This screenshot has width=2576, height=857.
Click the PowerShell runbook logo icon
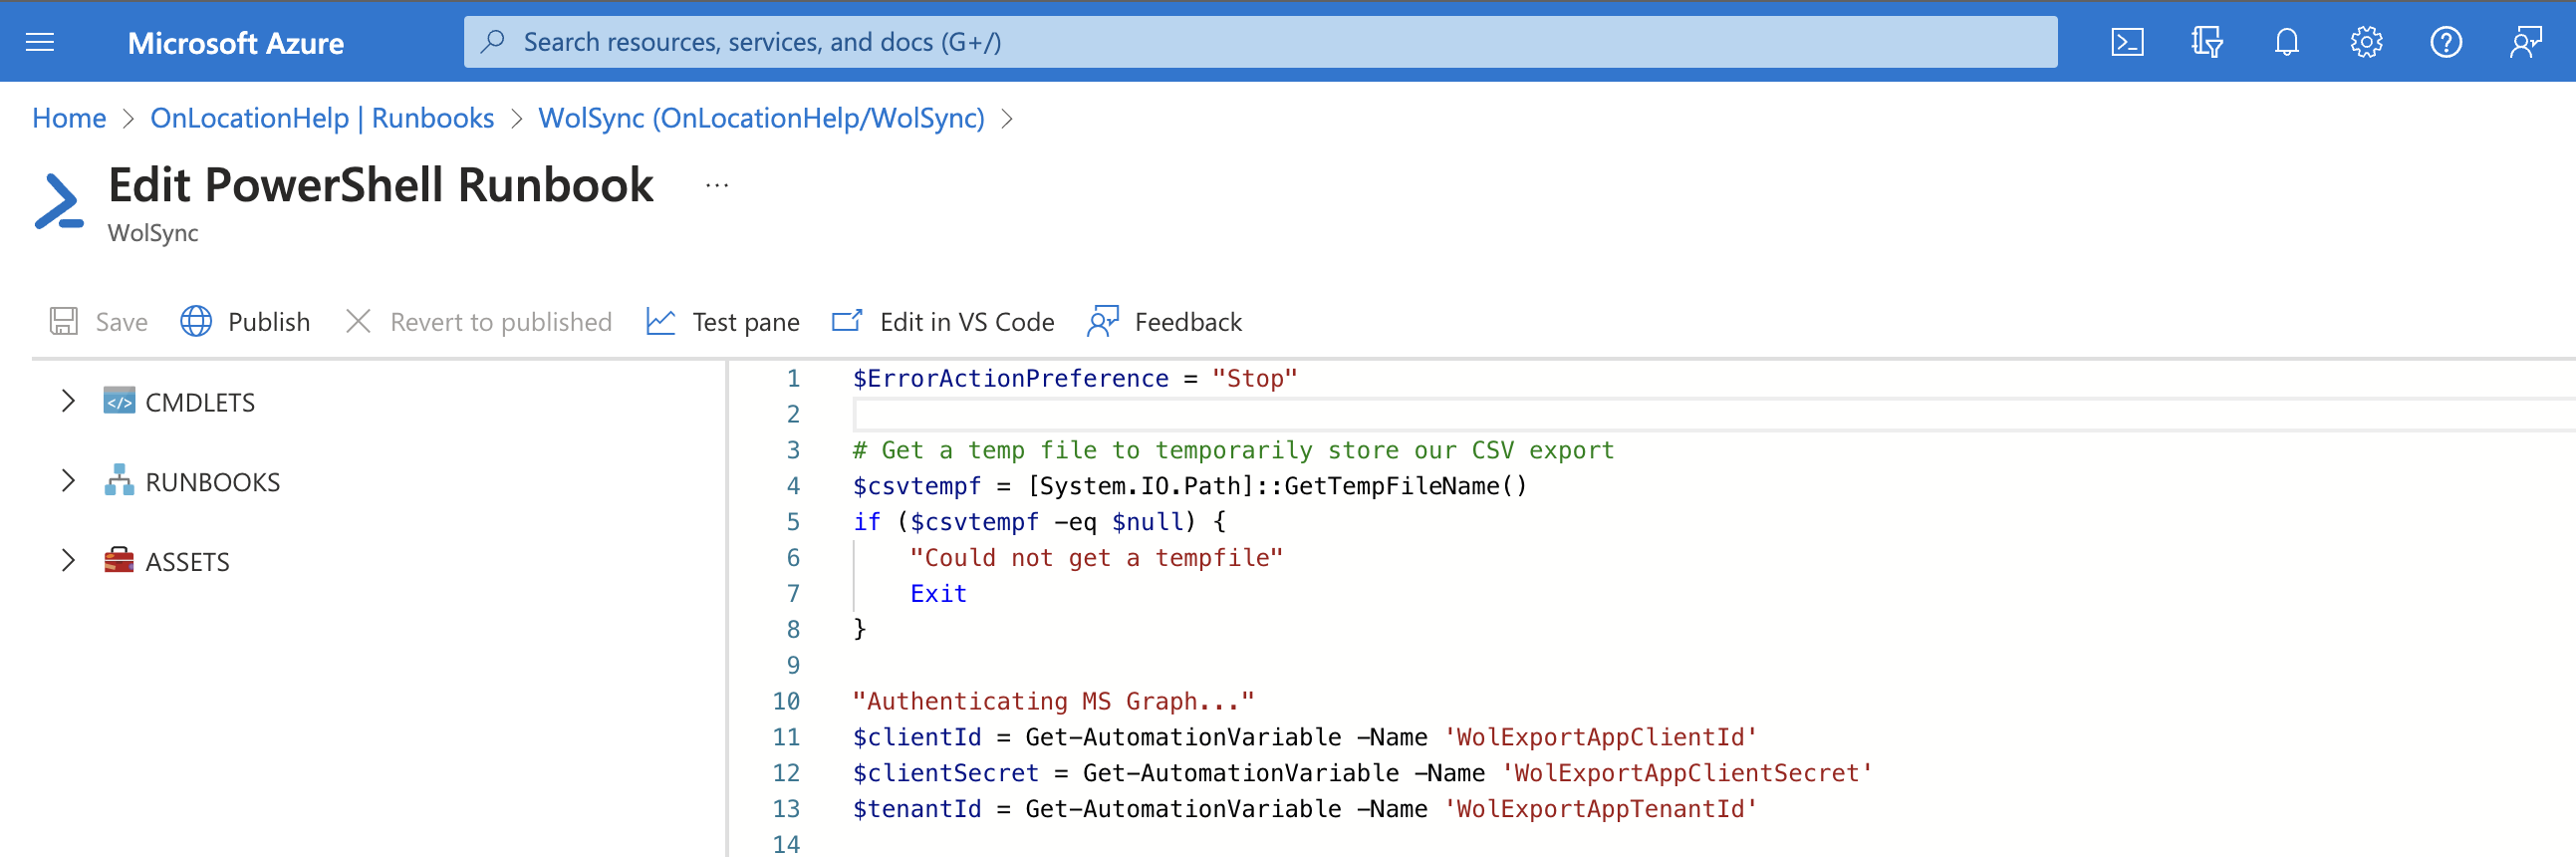(59, 201)
